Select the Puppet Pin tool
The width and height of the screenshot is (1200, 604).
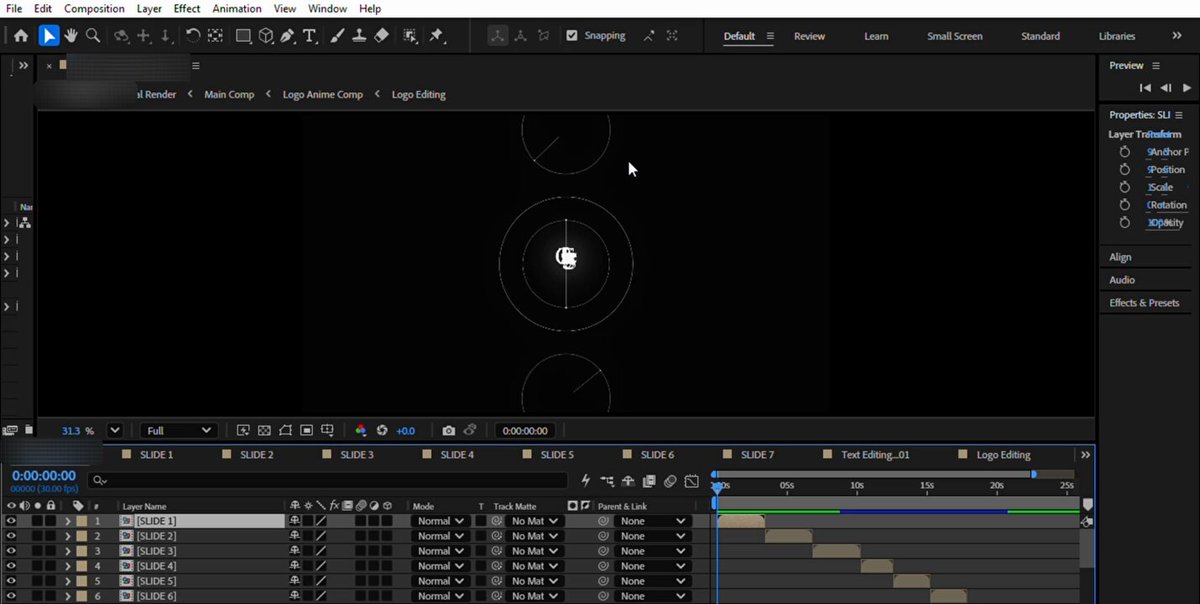[x=436, y=36]
